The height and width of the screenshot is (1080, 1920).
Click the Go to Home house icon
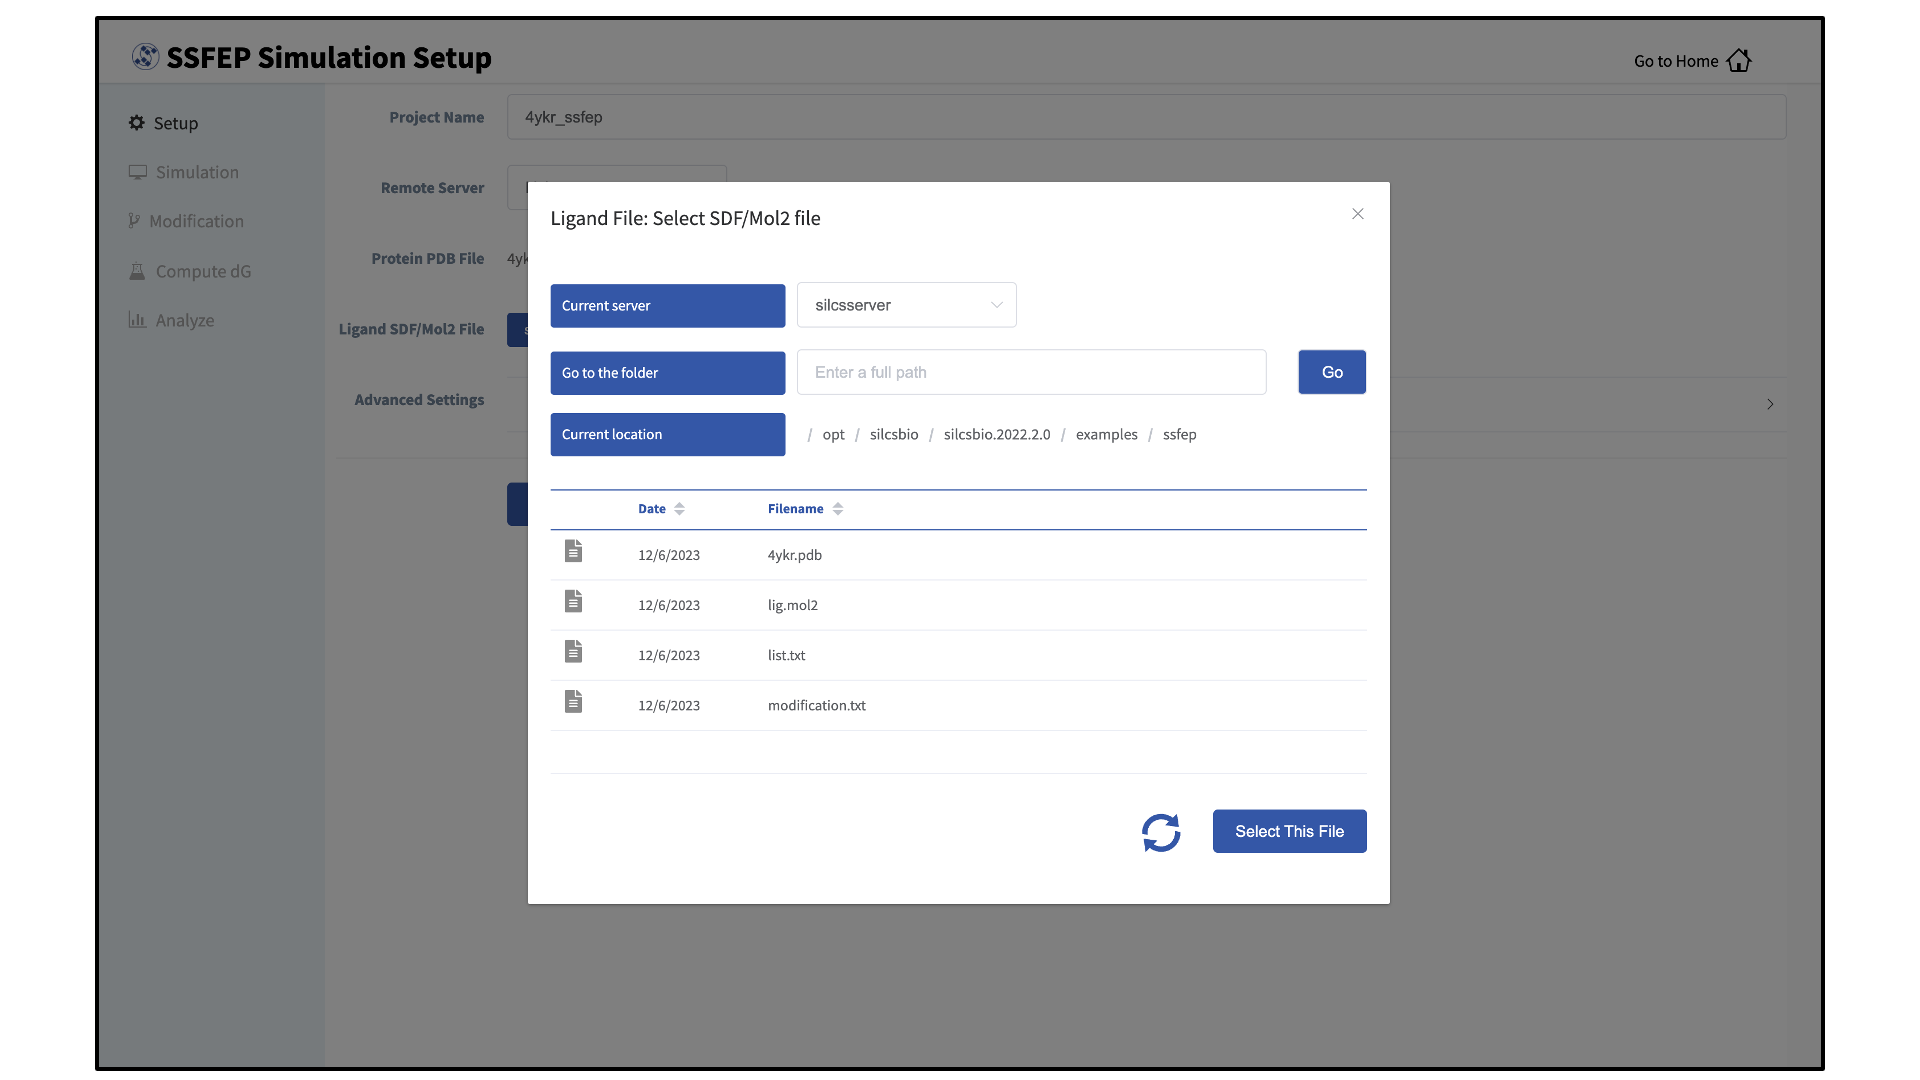click(1739, 60)
